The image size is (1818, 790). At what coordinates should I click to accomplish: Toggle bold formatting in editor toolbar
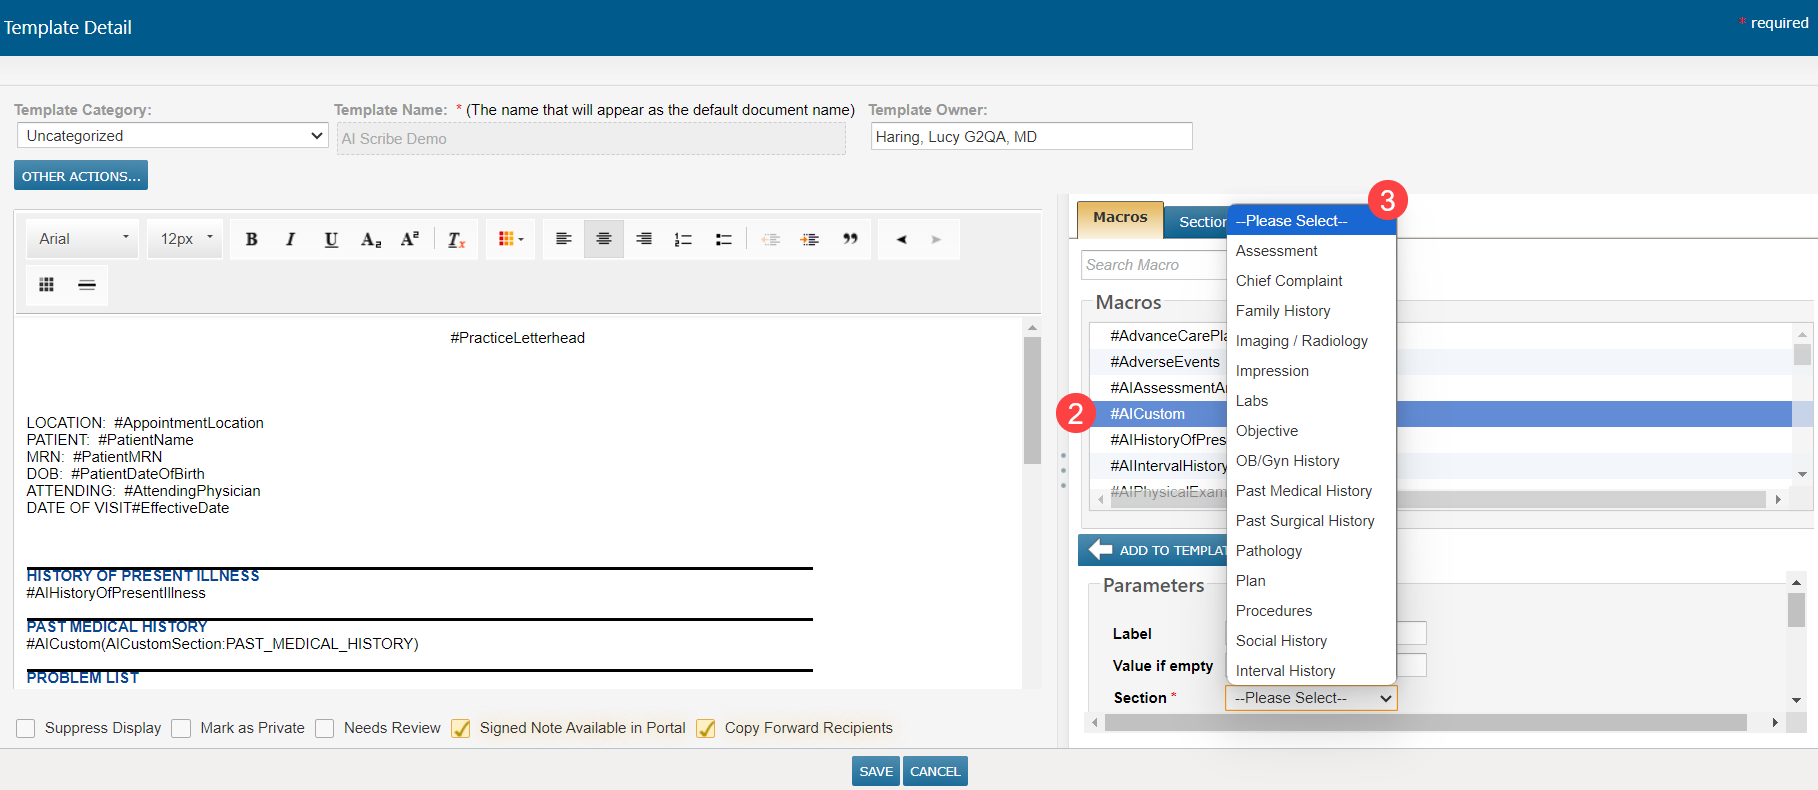(252, 239)
